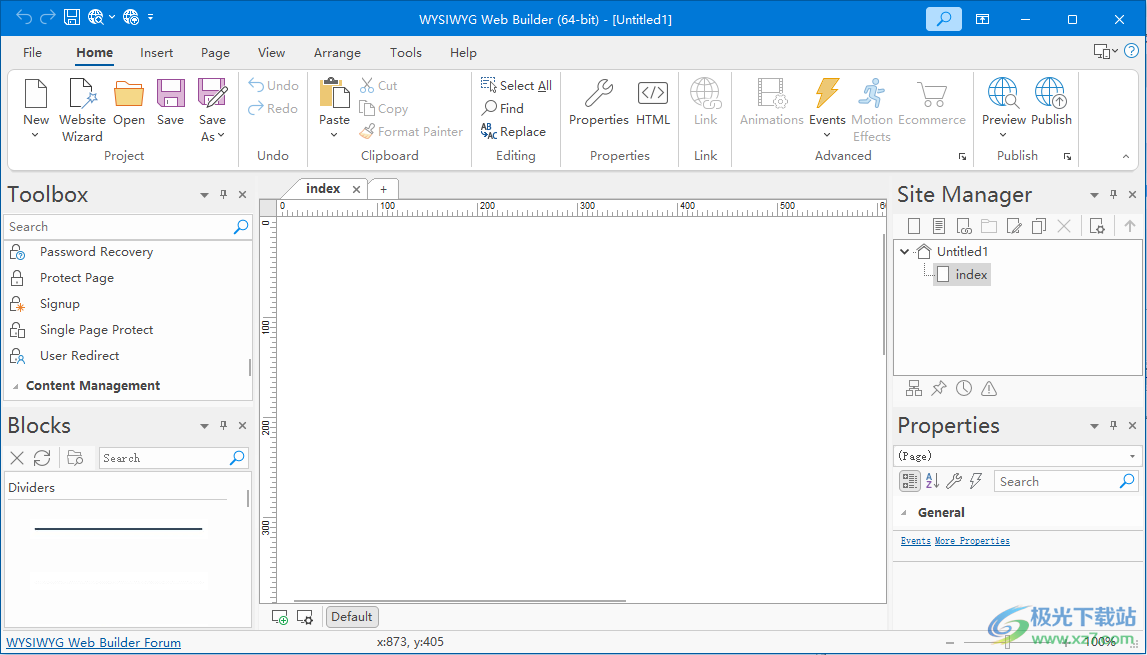Open the Tools menu
This screenshot has height=655, width=1147.
[x=405, y=52]
